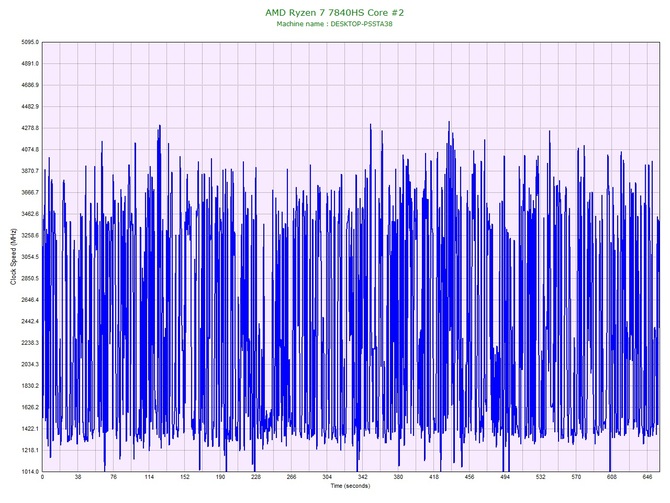Select the 570 tick on the time axis
Image resolution: width=670 pixels, height=503 pixels.
[576, 477]
